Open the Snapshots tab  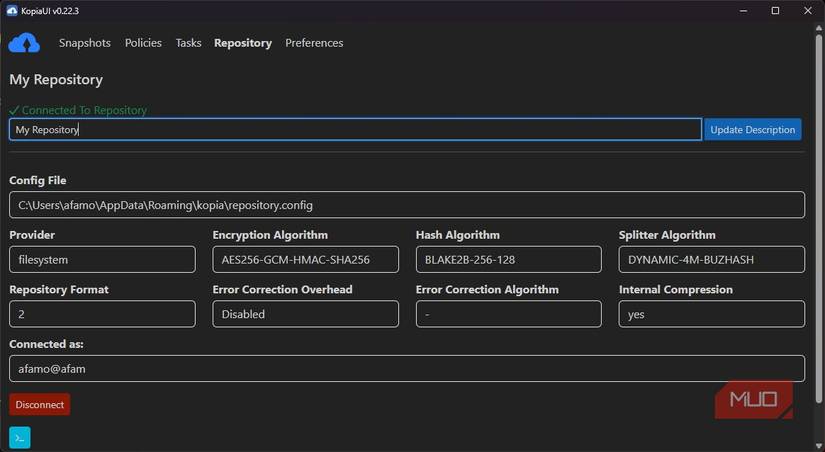click(x=84, y=43)
